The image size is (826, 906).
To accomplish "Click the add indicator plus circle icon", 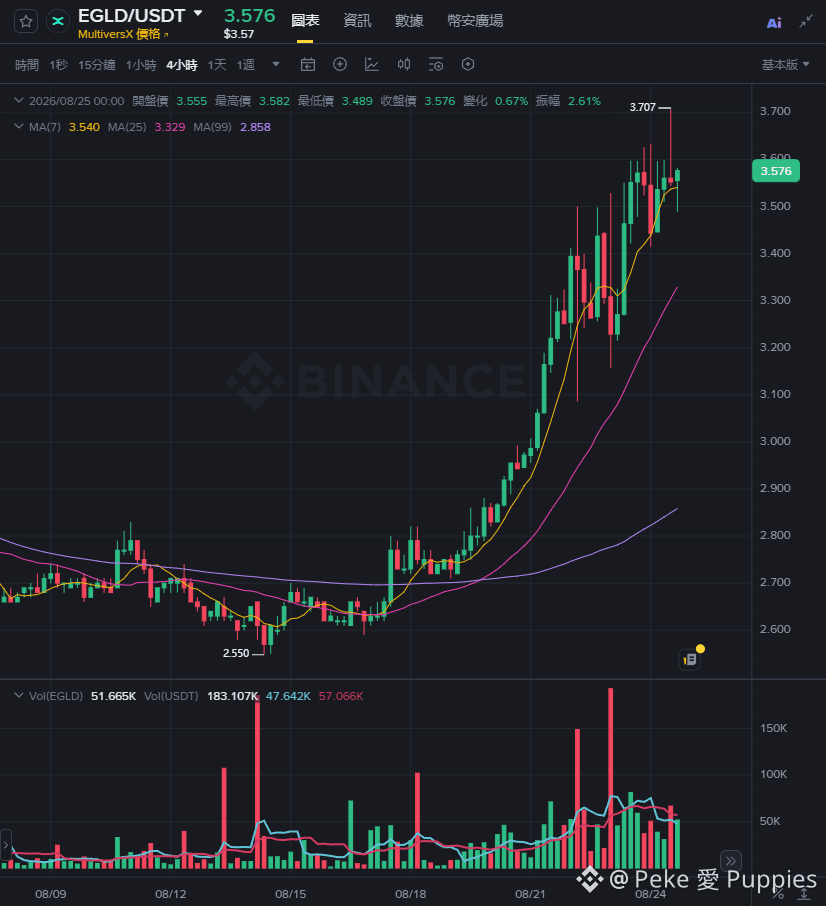I will point(340,64).
